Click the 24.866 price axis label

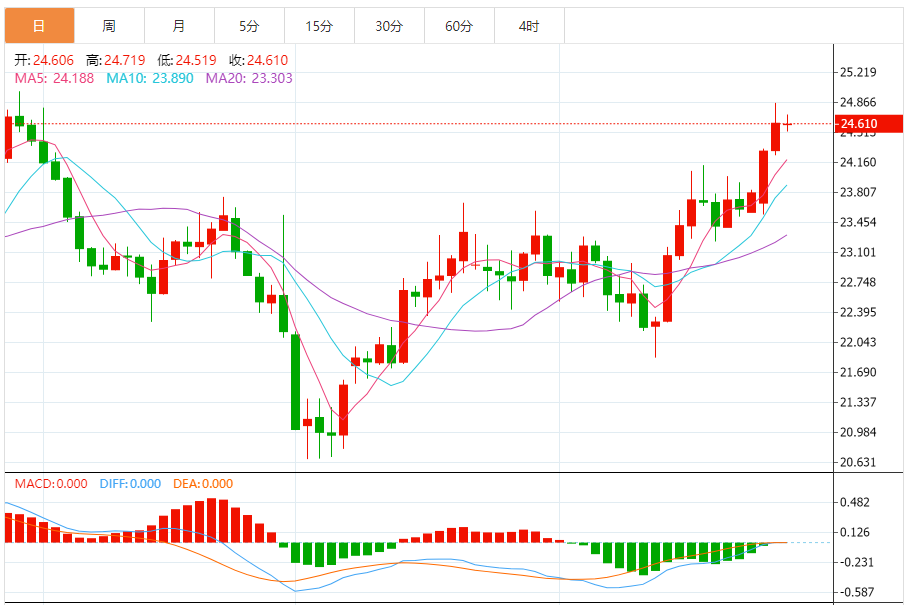tap(858, 102)
